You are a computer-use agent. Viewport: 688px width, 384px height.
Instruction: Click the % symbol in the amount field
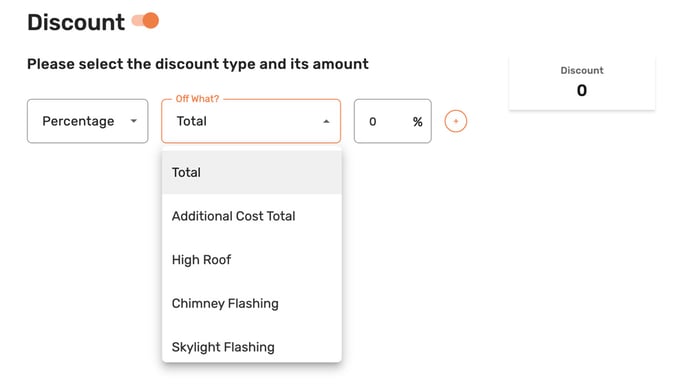(x=417, y=122)
